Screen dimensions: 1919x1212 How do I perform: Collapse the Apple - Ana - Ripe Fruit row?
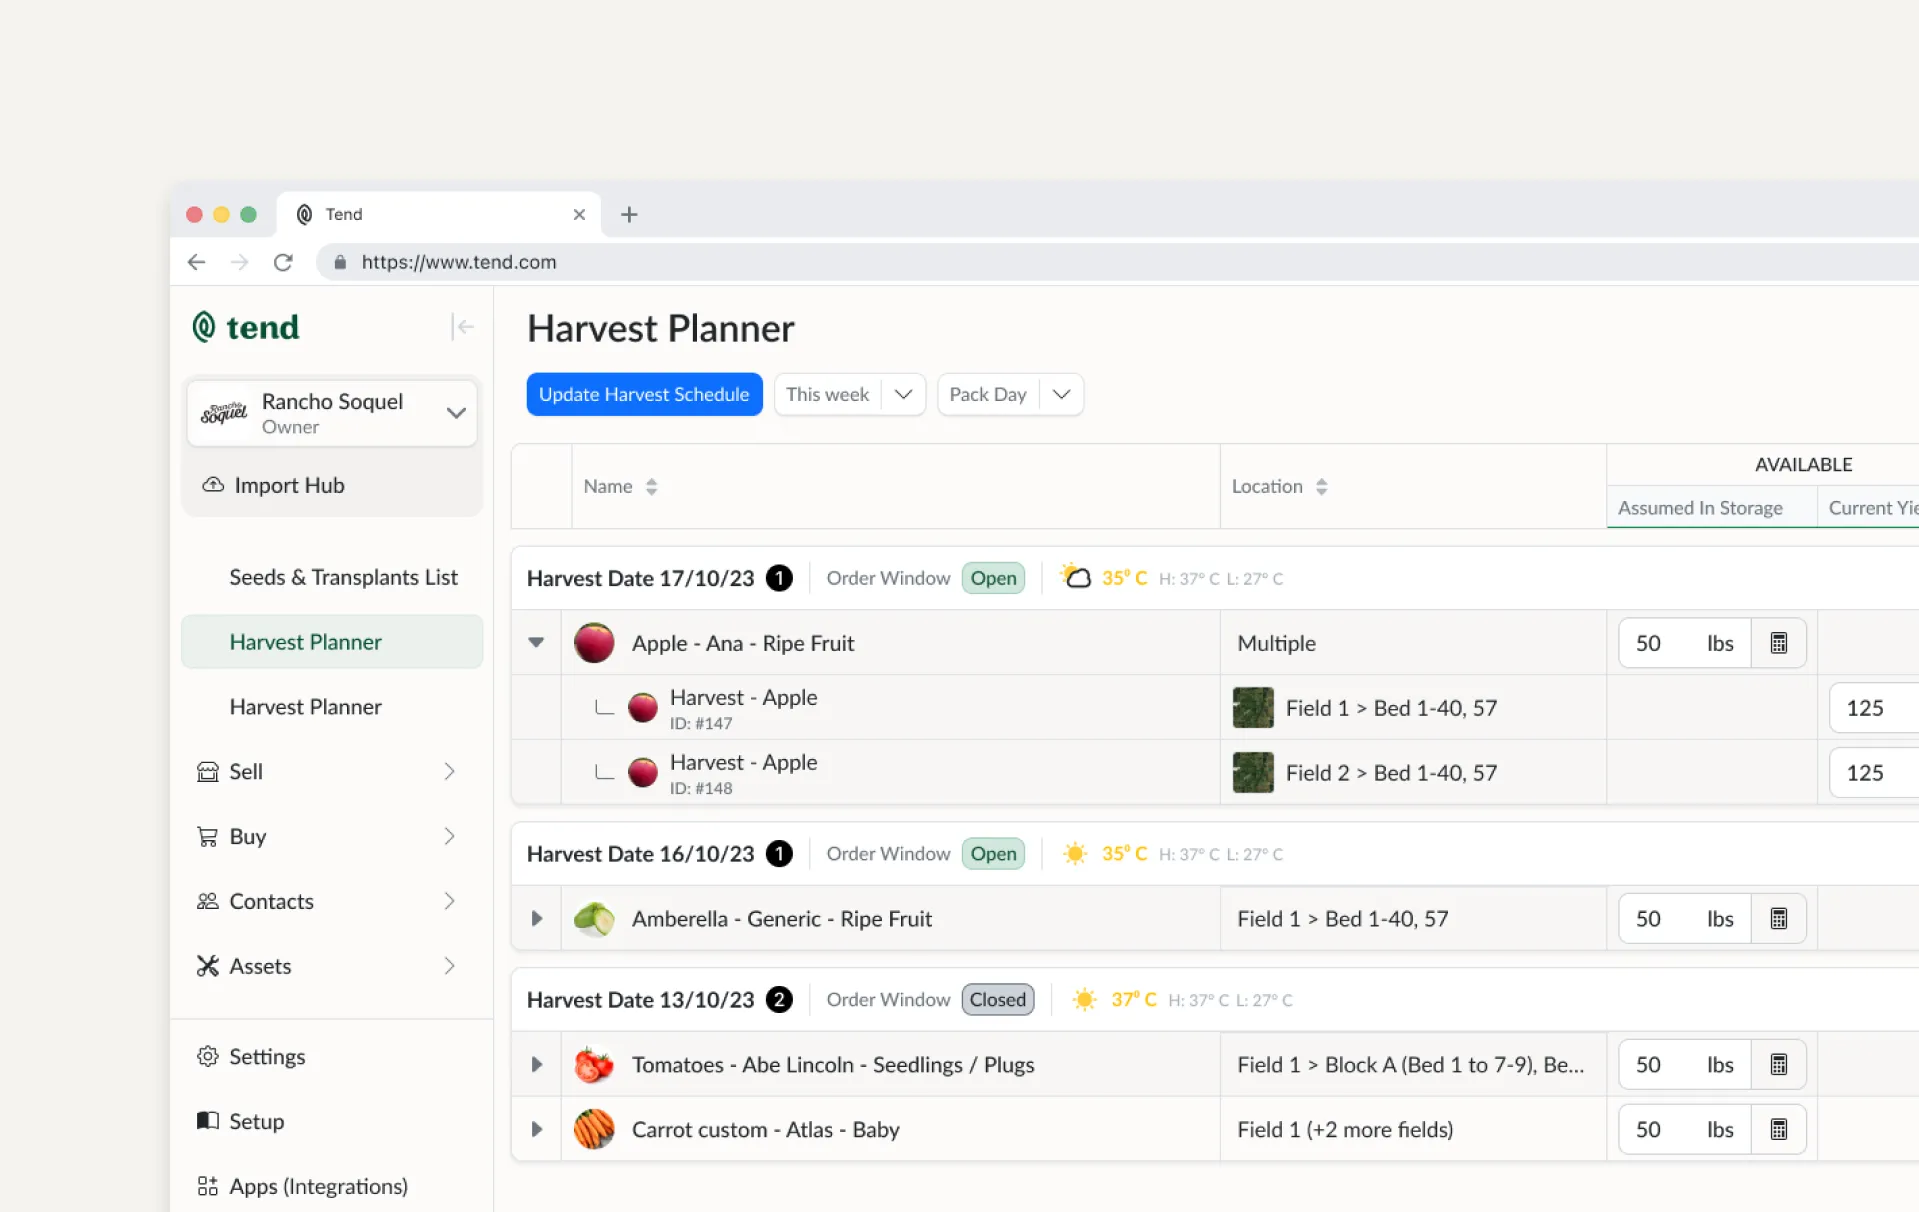click(x=536, y=643)
